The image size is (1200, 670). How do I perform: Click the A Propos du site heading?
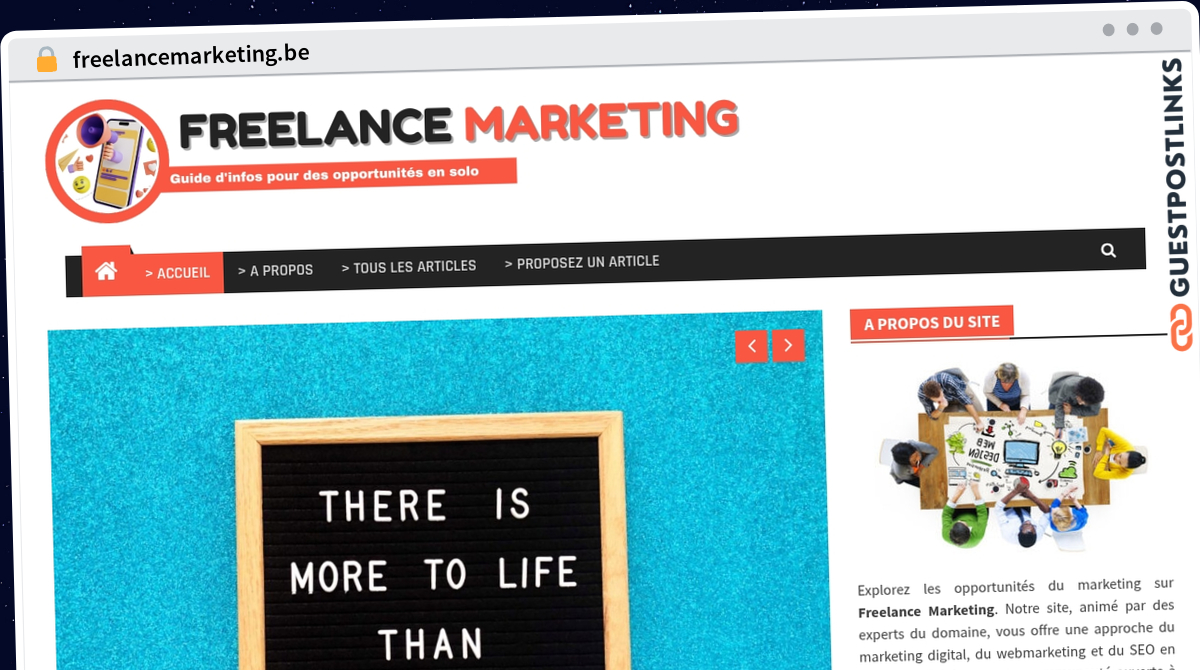(932, 323)
